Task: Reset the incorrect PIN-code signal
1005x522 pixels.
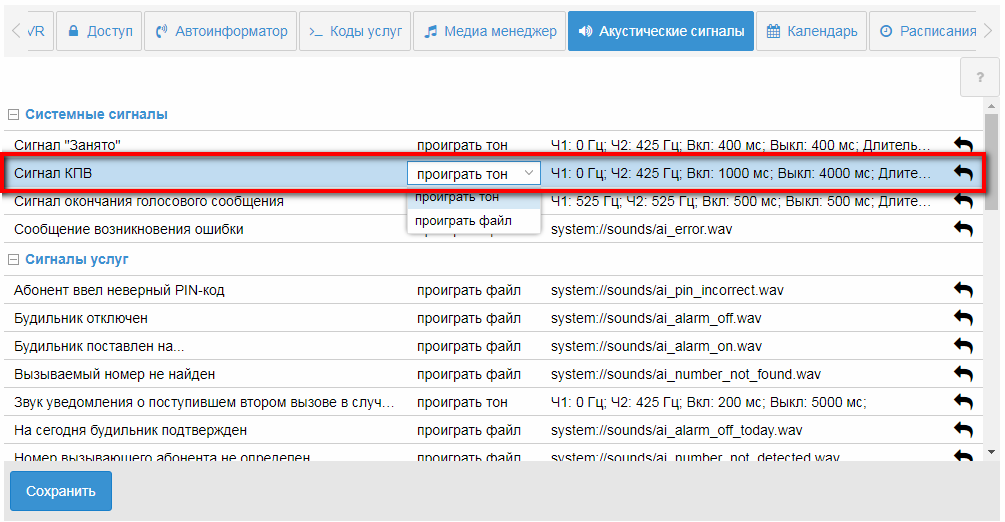Action: coord(963,290)
